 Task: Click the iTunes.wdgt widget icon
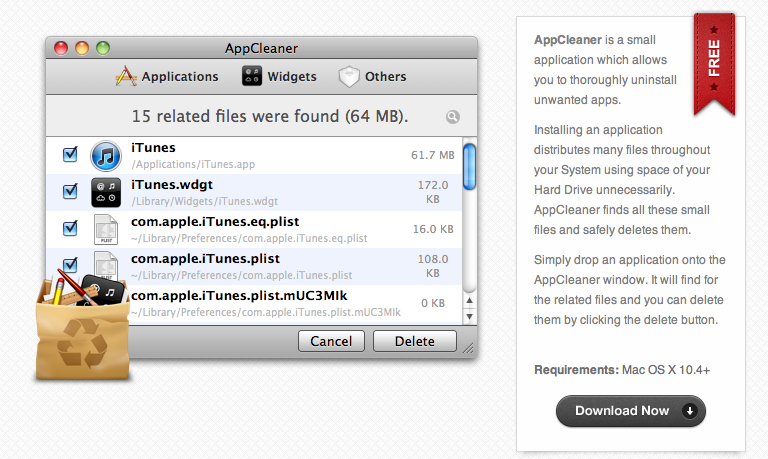pyautogui.click(x=106, y=193)
